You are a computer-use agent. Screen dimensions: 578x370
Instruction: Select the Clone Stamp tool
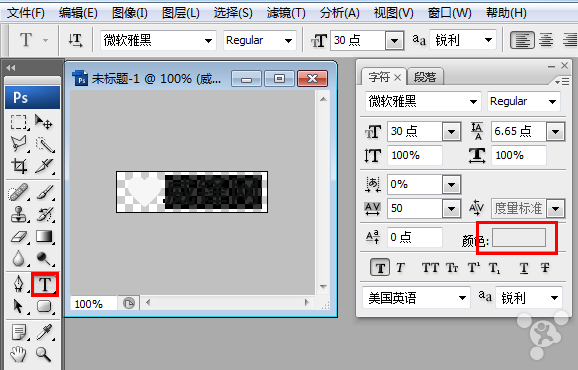click(x=18, y=214)
